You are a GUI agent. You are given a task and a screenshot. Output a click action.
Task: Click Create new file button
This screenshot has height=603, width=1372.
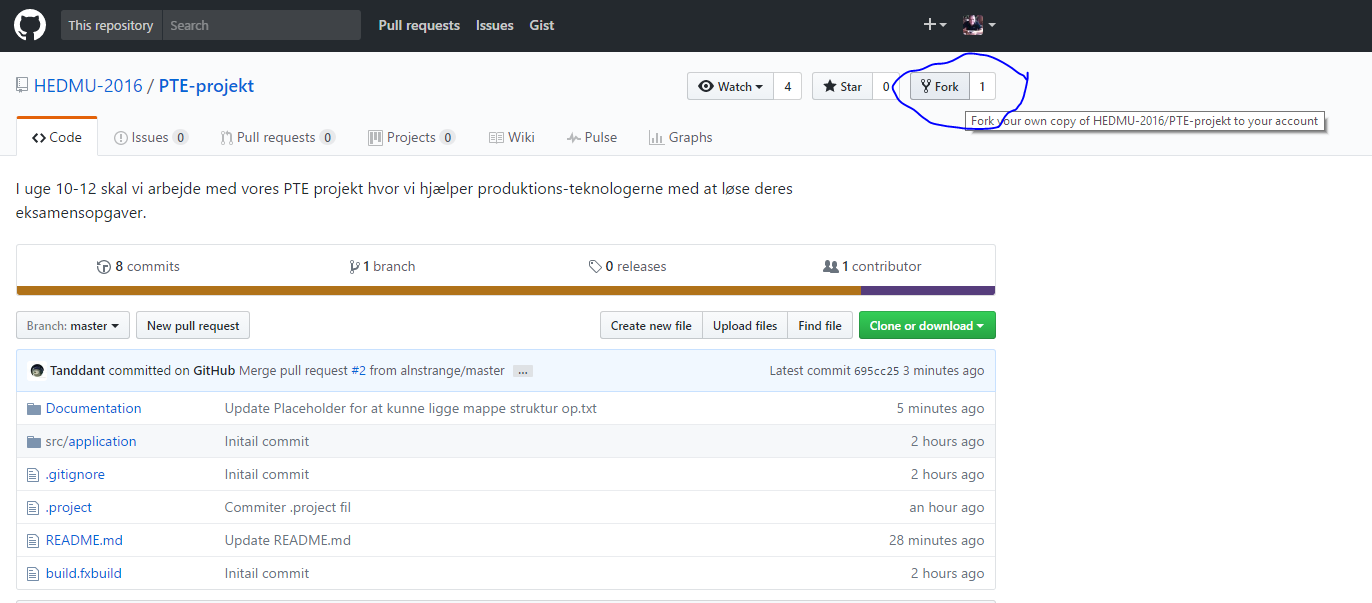pos(651,325)
